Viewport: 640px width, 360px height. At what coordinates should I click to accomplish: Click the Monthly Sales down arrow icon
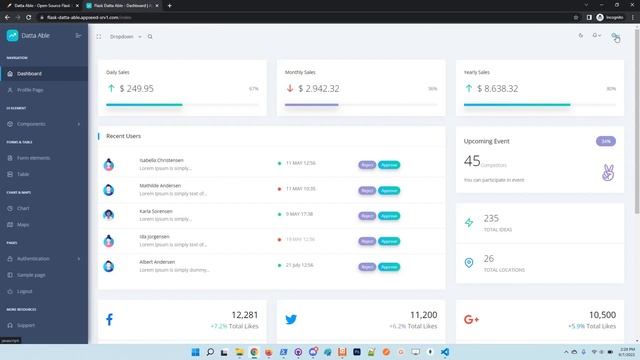pos(290,88)
